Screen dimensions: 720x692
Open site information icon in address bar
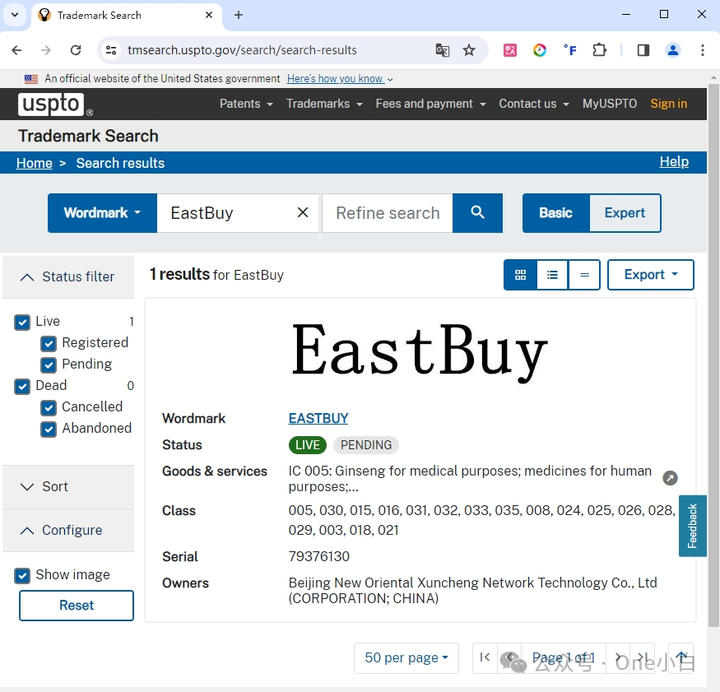(111, 50)
